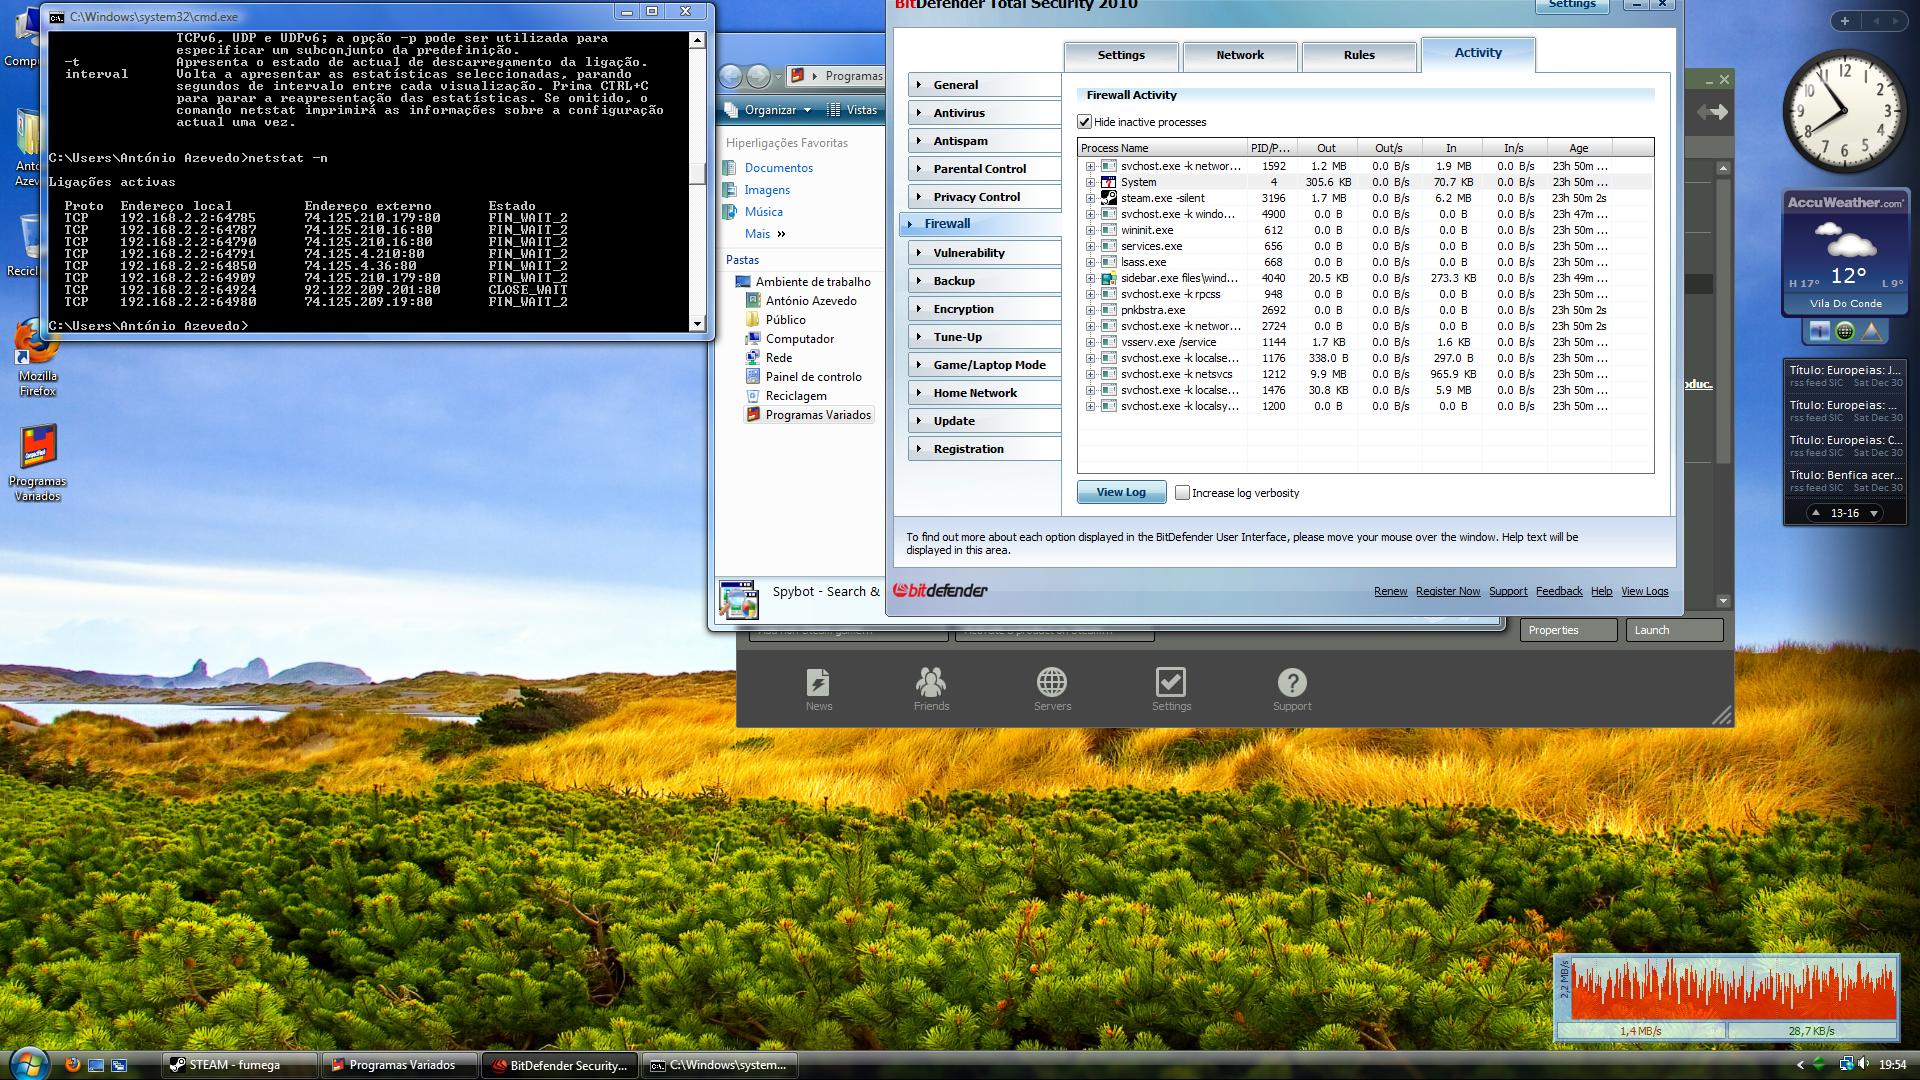Open the Vulnerability section

click(984, 253)
